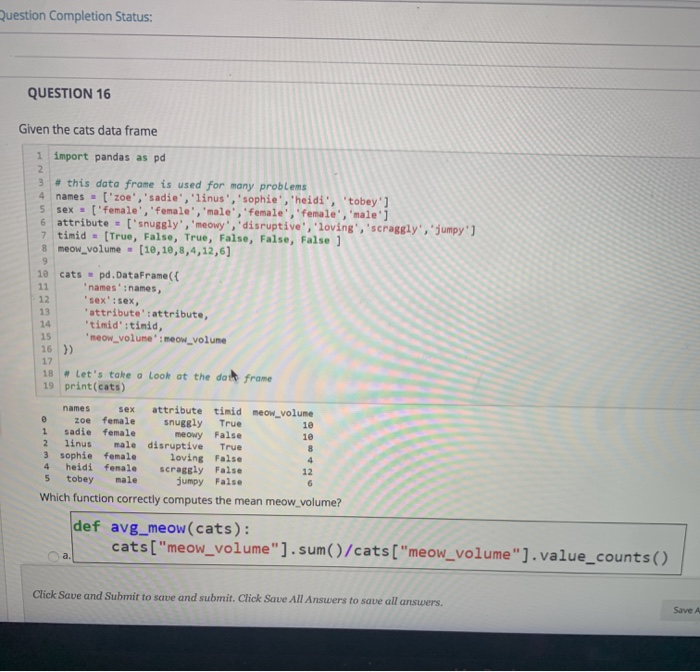Click the 'heidi' row in the output table
The image size is (700, 672).
click(178, 469)
